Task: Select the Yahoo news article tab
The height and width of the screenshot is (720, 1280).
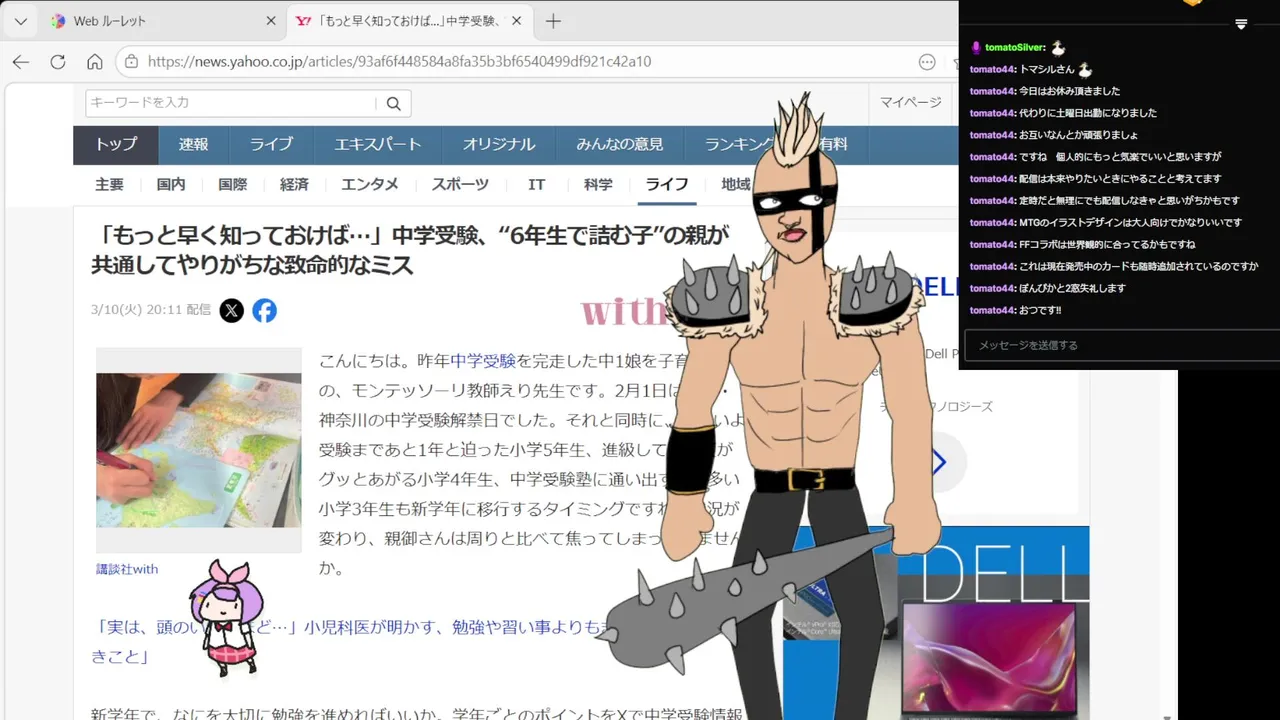Action: (410, 21)
